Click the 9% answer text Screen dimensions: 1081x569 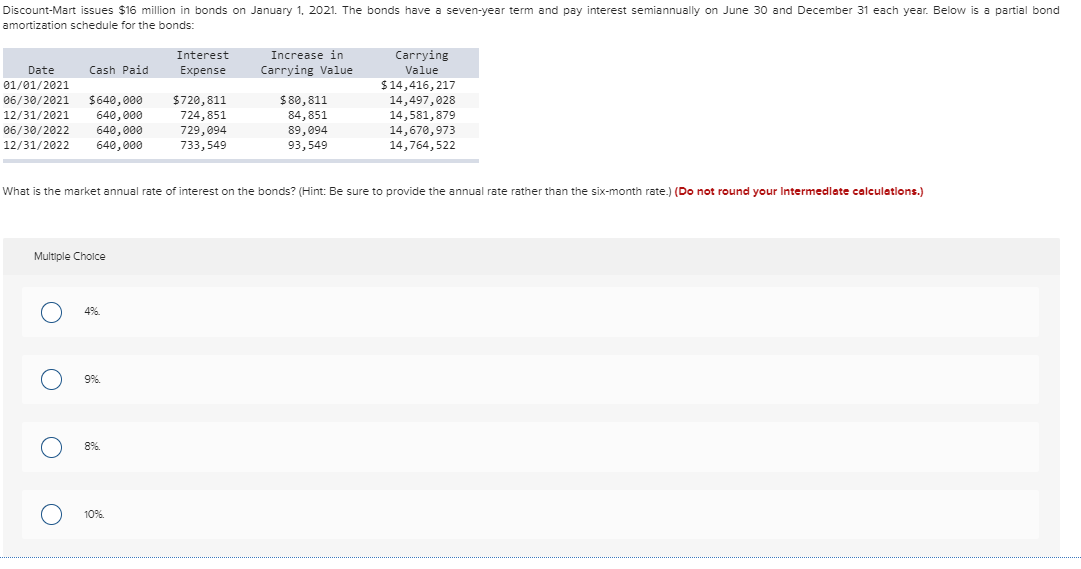click(92, 379)
